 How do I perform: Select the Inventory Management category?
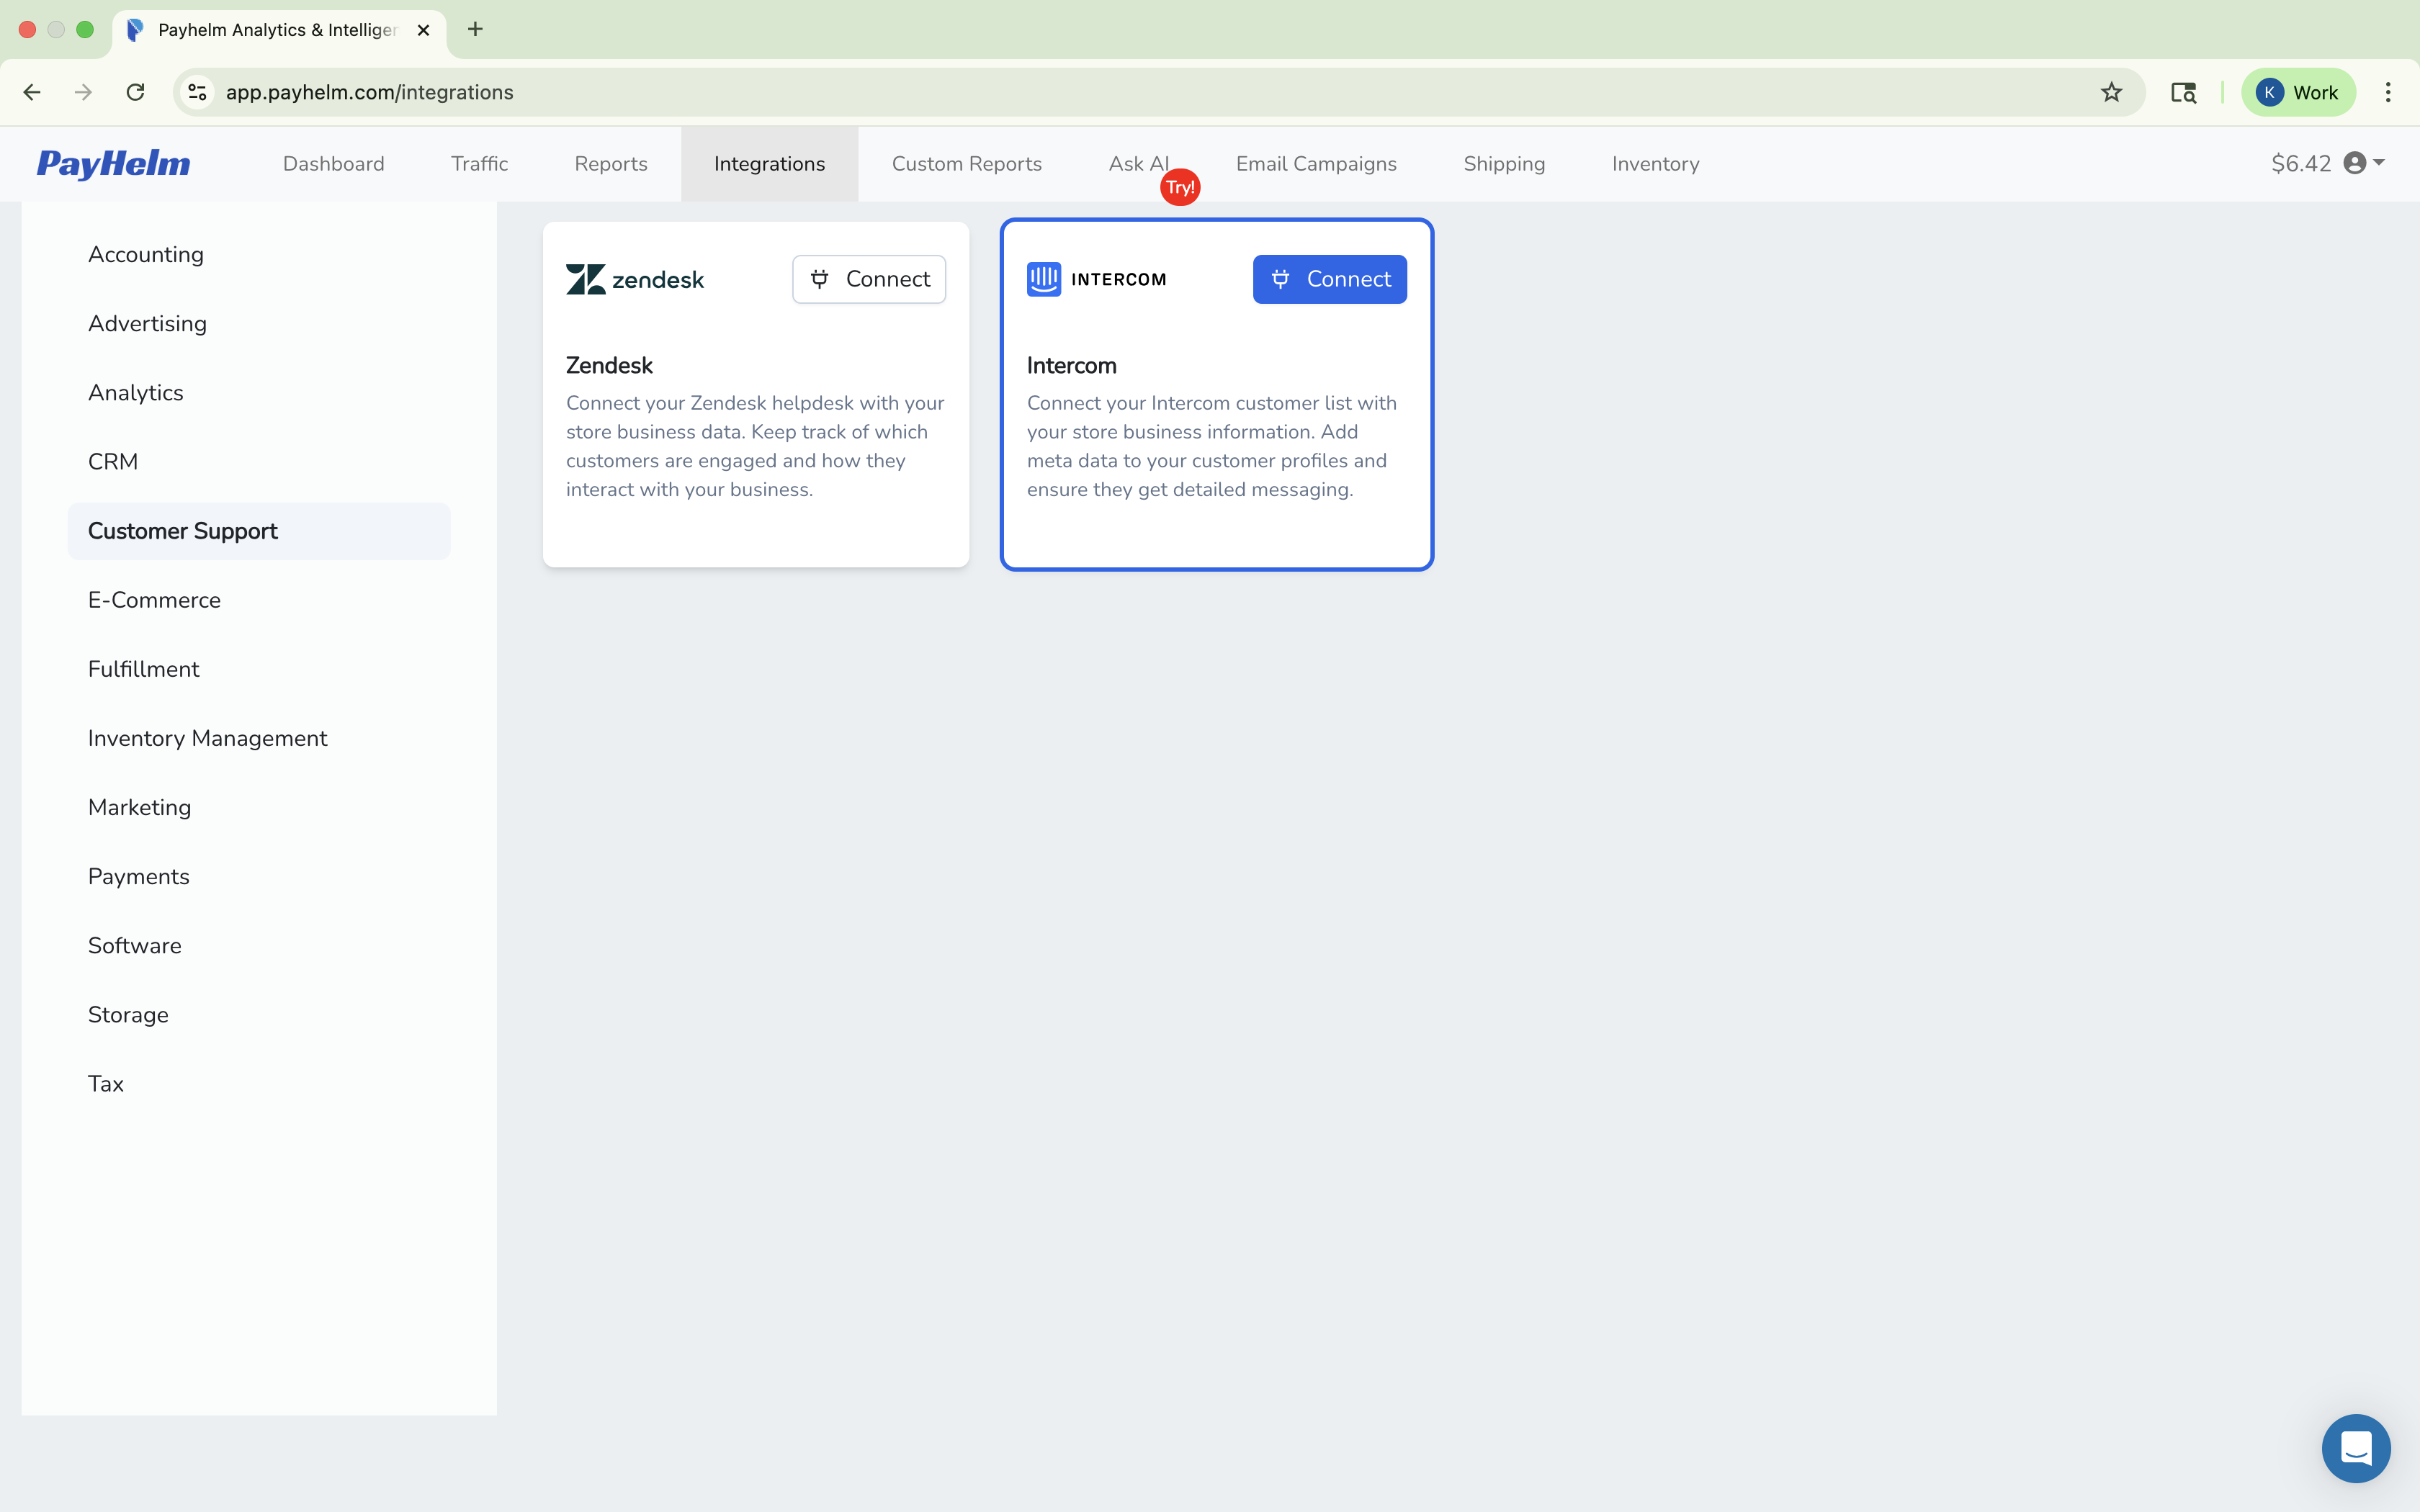point(207,738)
